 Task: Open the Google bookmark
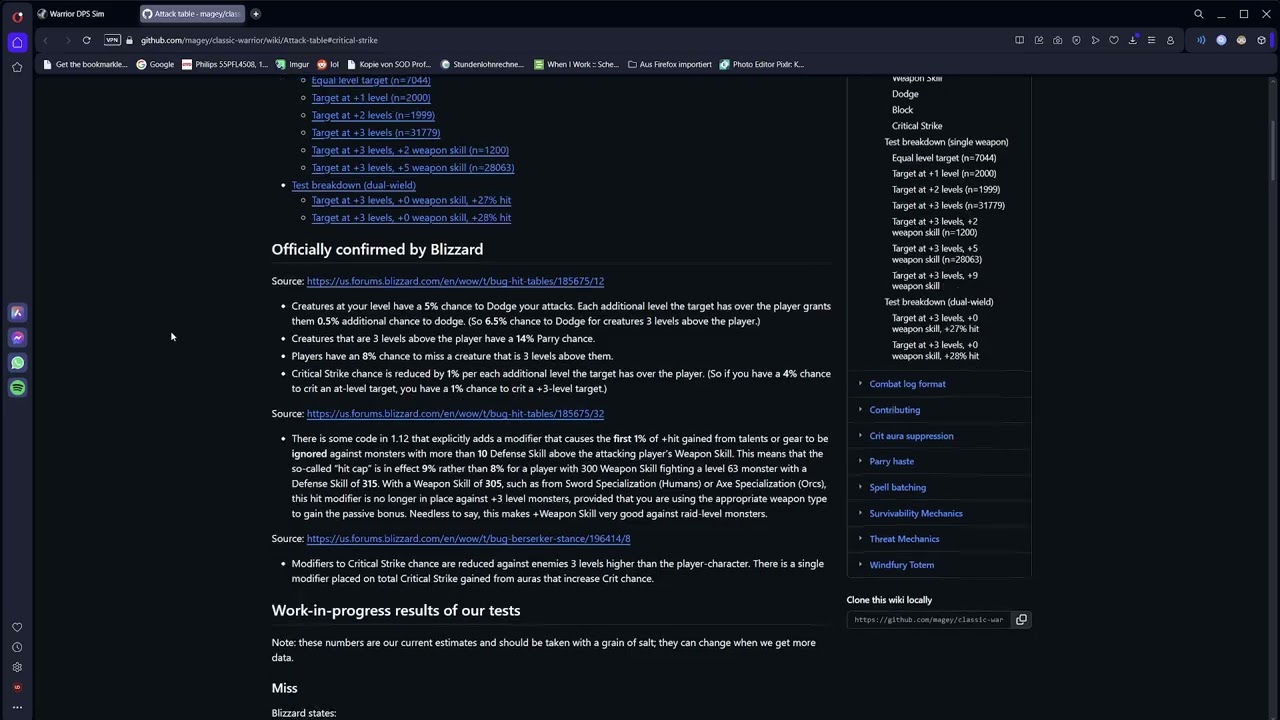click(155, 64)
